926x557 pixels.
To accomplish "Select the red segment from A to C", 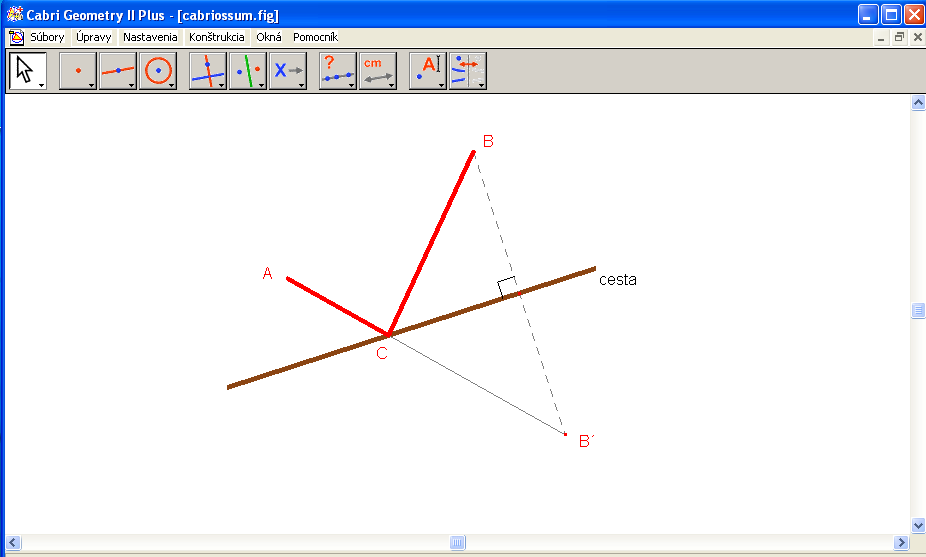I will tap(337, 306).
